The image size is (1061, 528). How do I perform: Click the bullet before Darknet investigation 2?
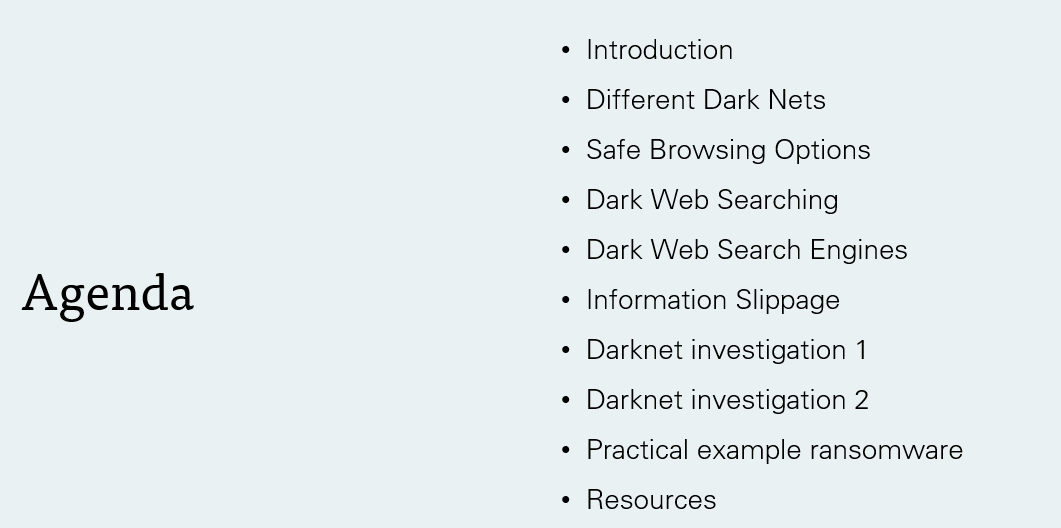coord(566,400)
